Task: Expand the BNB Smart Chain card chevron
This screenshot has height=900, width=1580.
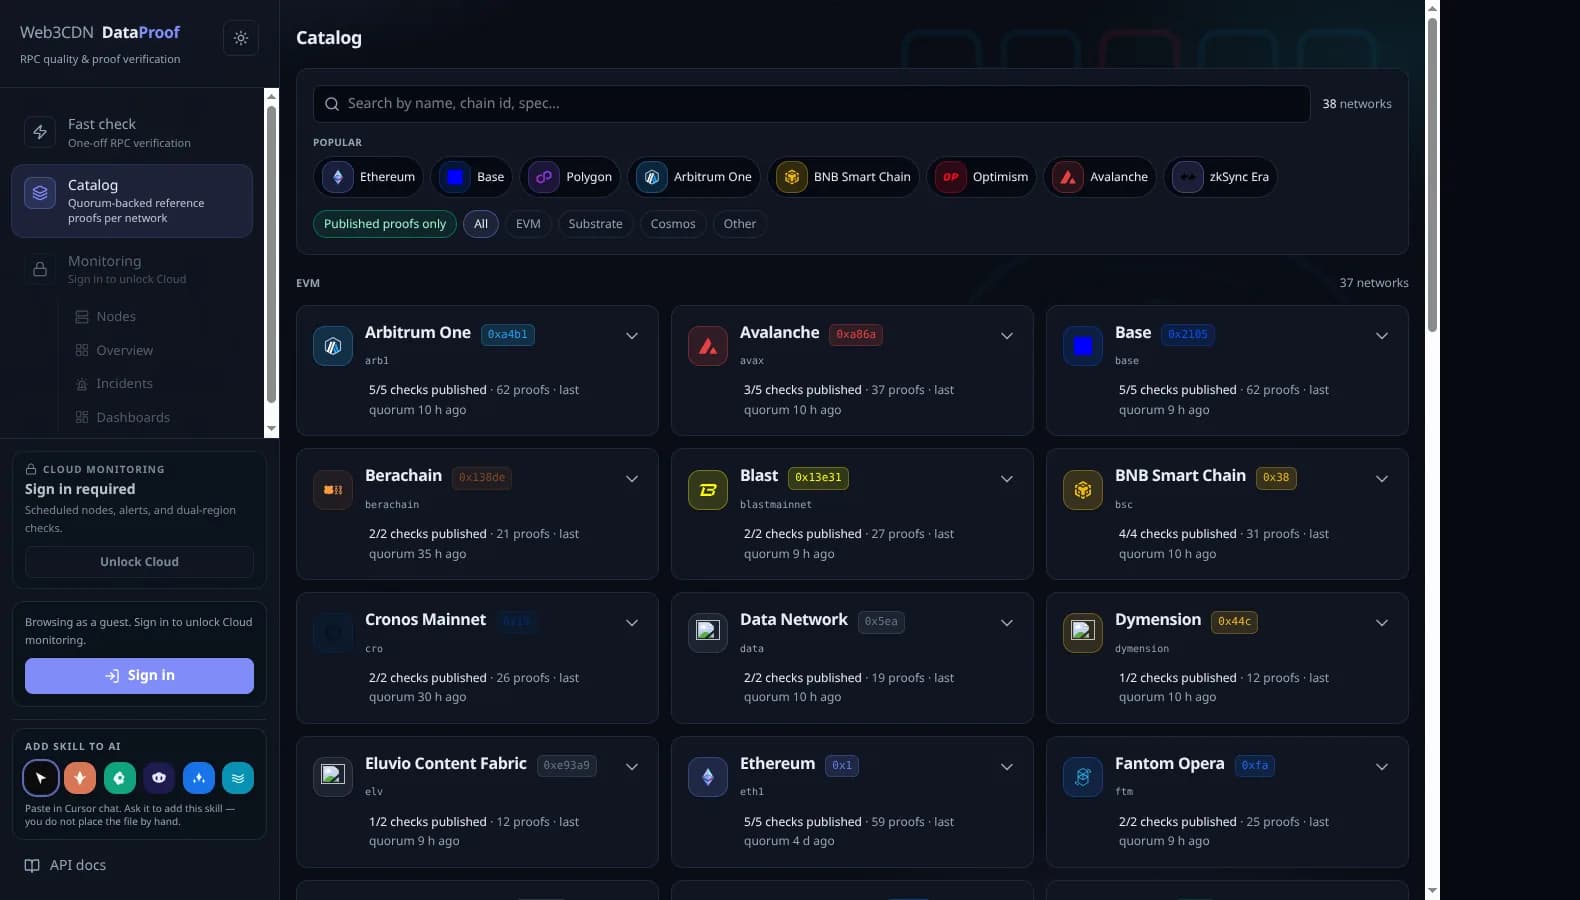Action: (1382, 479)
